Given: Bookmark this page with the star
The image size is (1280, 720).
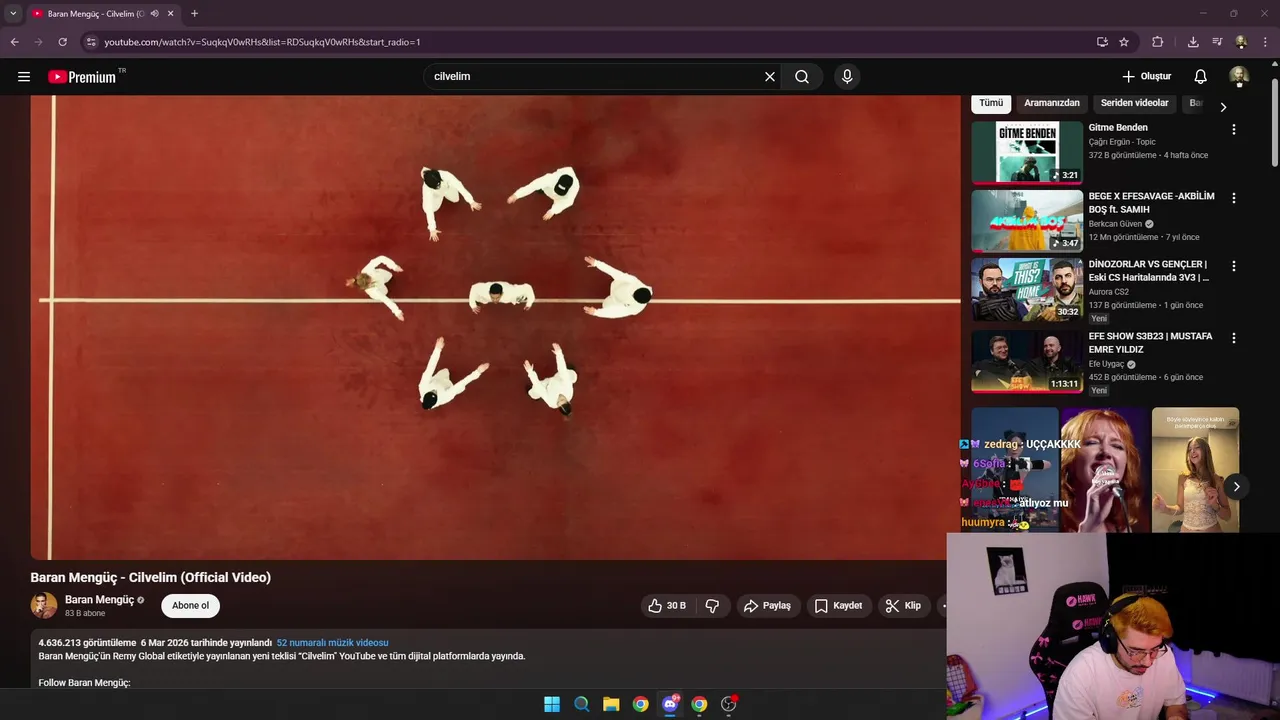Looking at the screenshot, I should 1124,42.
